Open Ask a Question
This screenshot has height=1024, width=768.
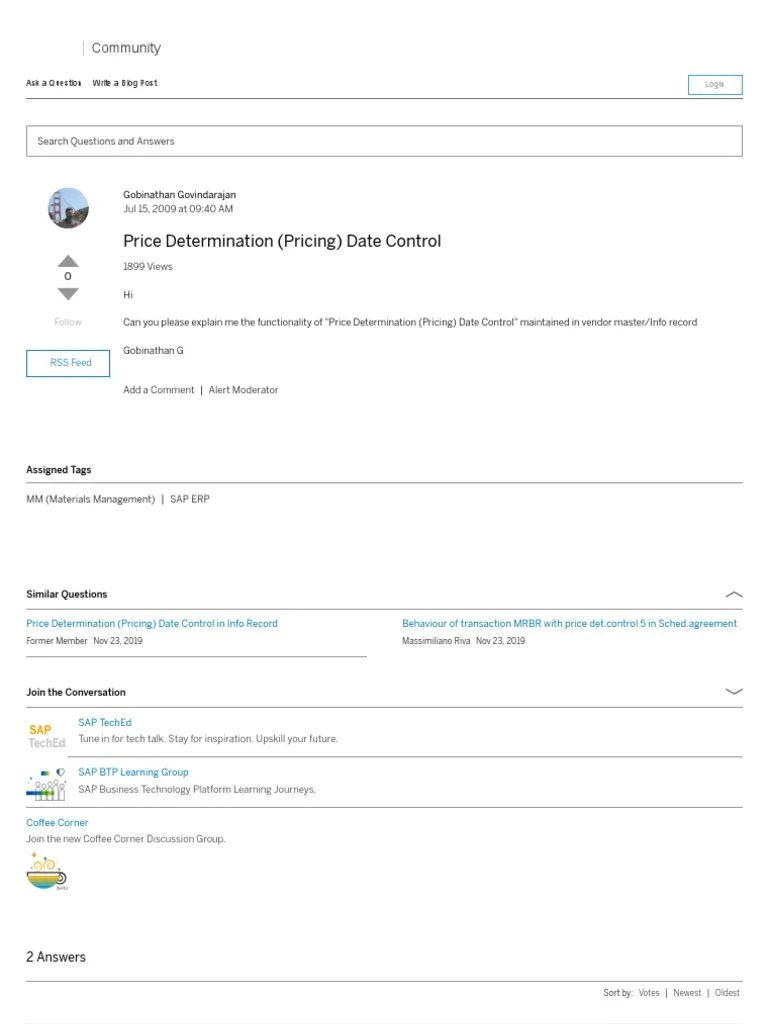click(53, 83)
